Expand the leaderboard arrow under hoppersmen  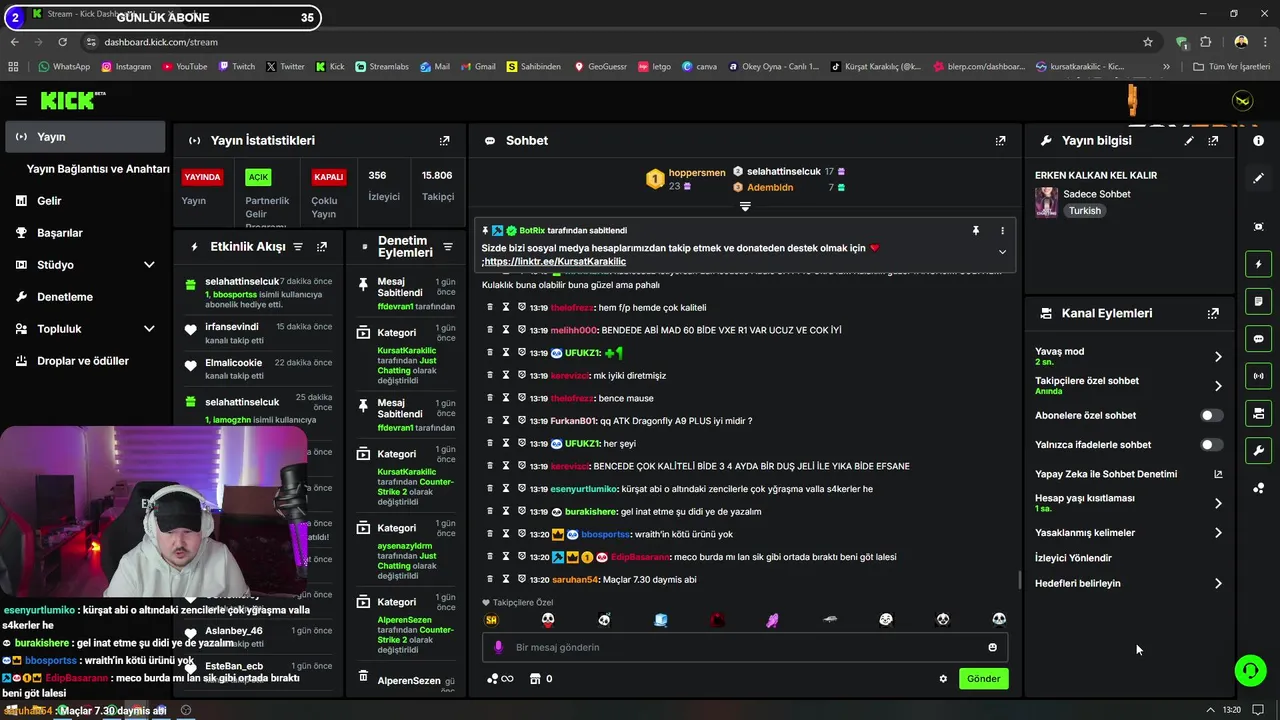pyautogui.click(x=745, y=206)
